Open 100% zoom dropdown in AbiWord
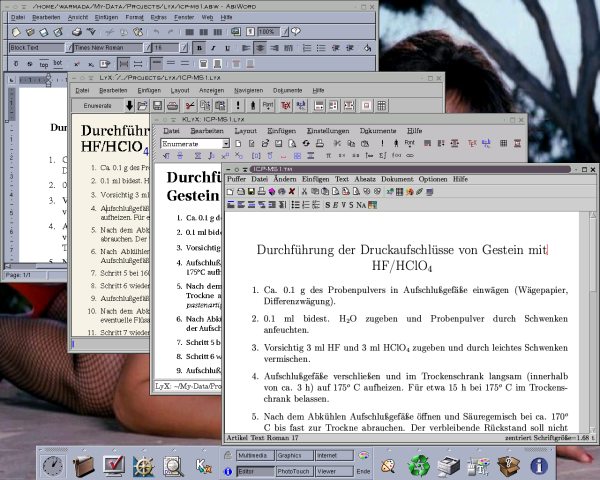The height and width of the screenshot is (480, 600). [285, 32]
